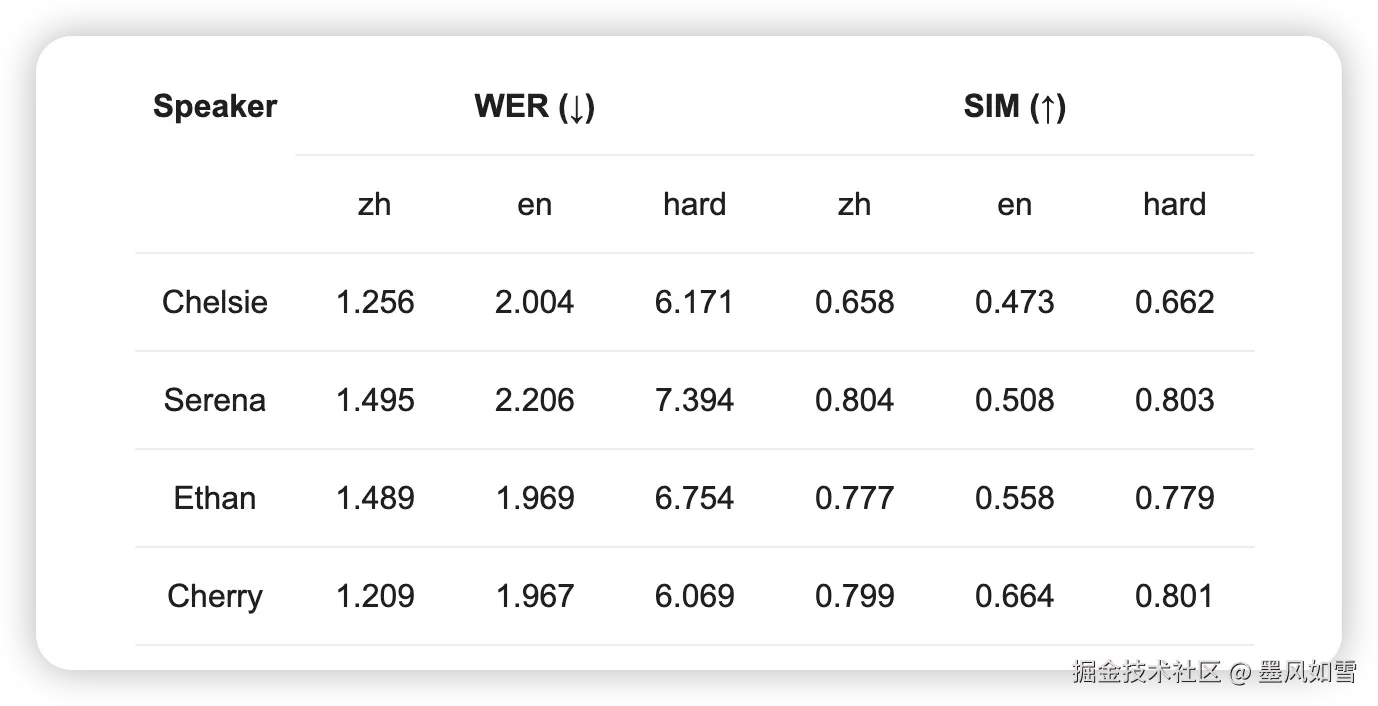
Task: Click Ethan's SIM hard value 0.779
Action: tap(1175, 498)
